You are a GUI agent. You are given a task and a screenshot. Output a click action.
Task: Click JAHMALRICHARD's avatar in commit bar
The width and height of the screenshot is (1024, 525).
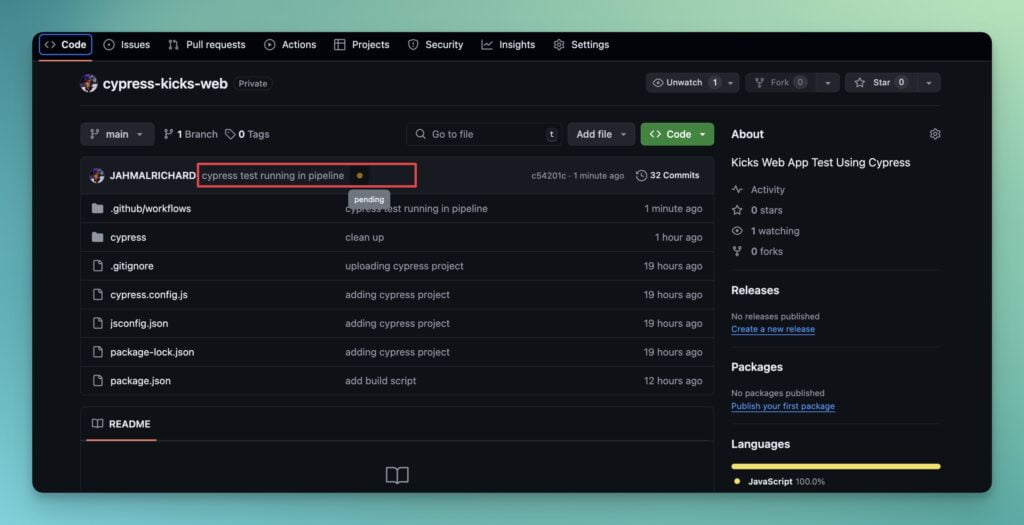click(97, 175)
